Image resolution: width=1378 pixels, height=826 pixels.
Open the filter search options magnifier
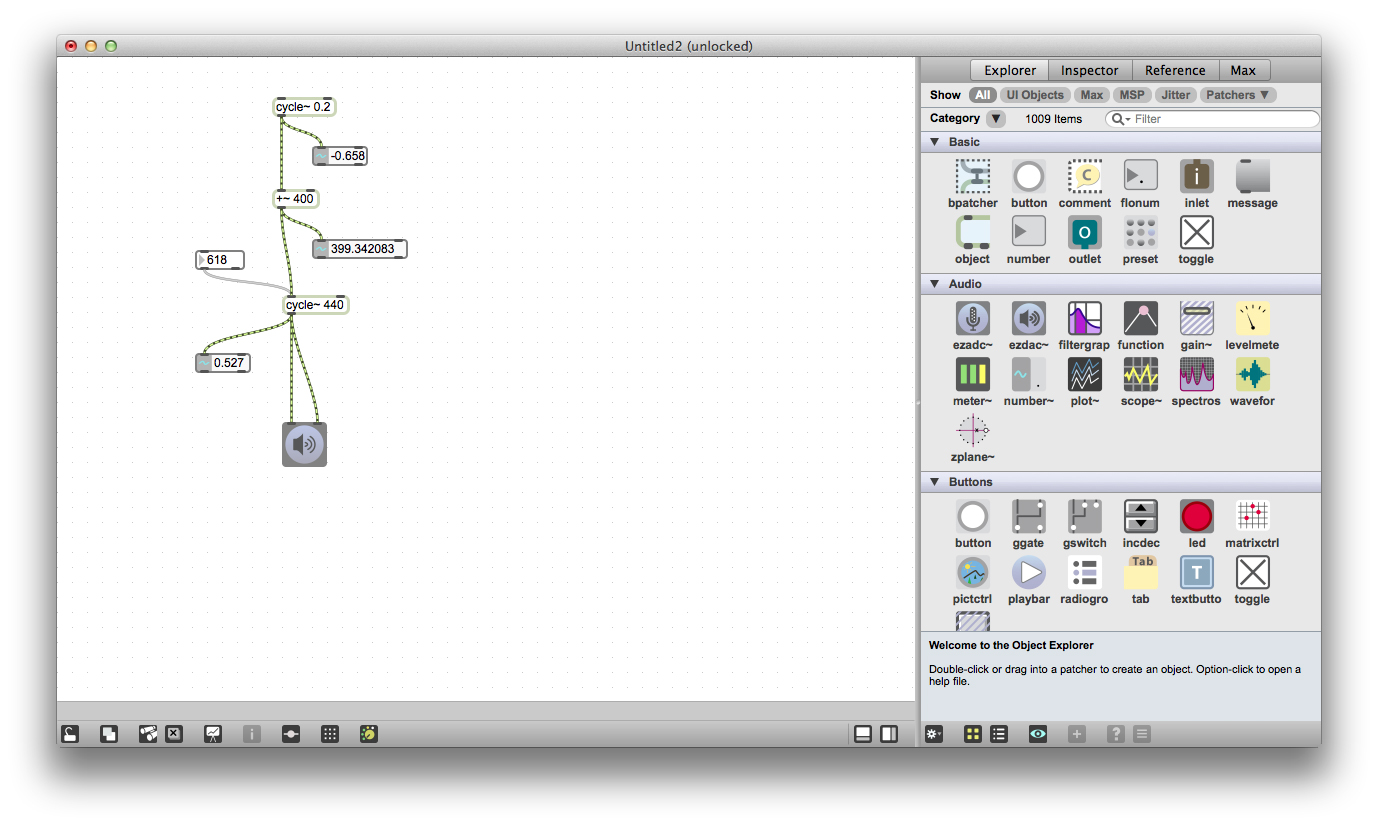point(1121,119)
